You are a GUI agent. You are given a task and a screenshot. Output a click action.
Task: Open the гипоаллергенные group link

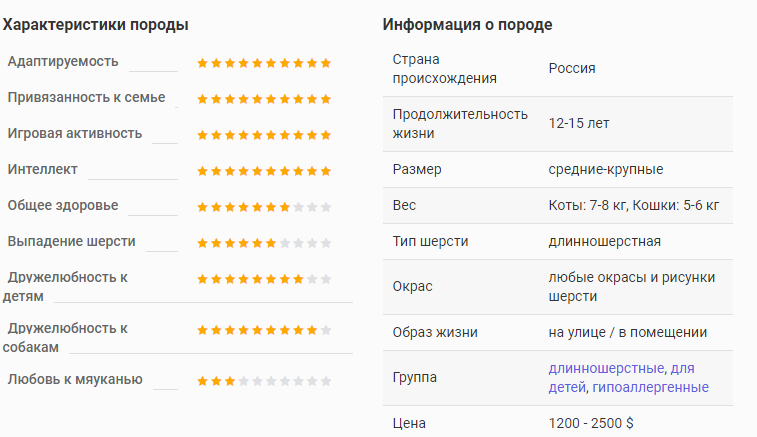click(x=650, y=387)
